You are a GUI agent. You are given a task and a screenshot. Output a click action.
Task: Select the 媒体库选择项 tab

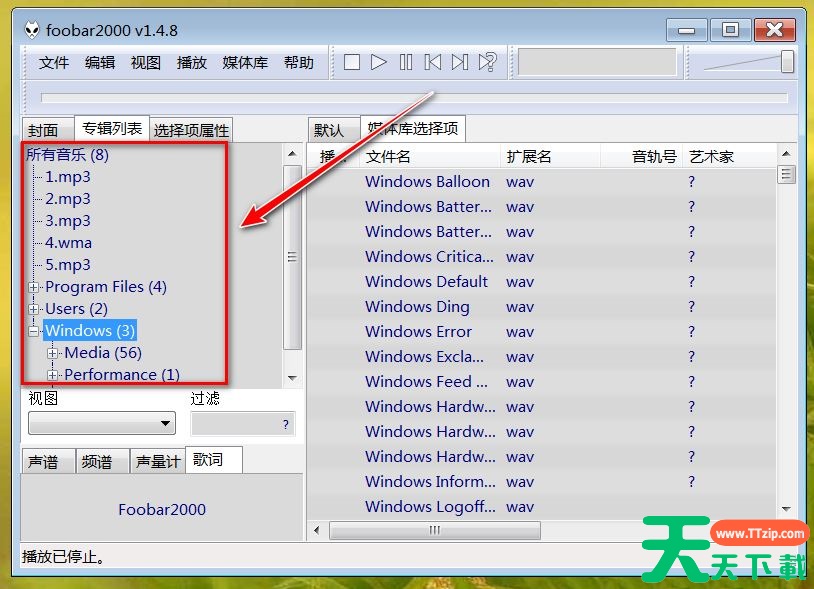pos(413,128)
